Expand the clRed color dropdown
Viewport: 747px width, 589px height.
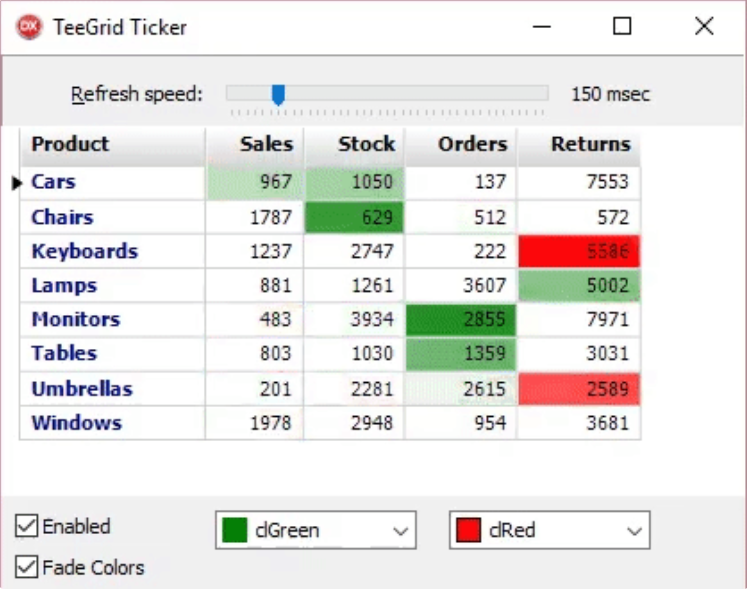[634, 531]
